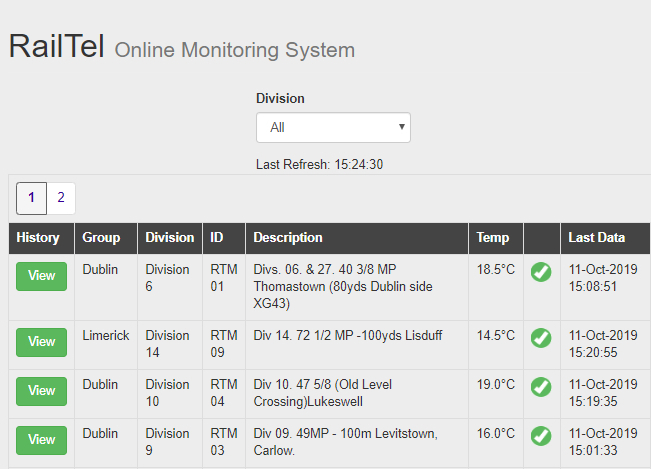Click green check status icon for RTM 03

pos(541,436)
